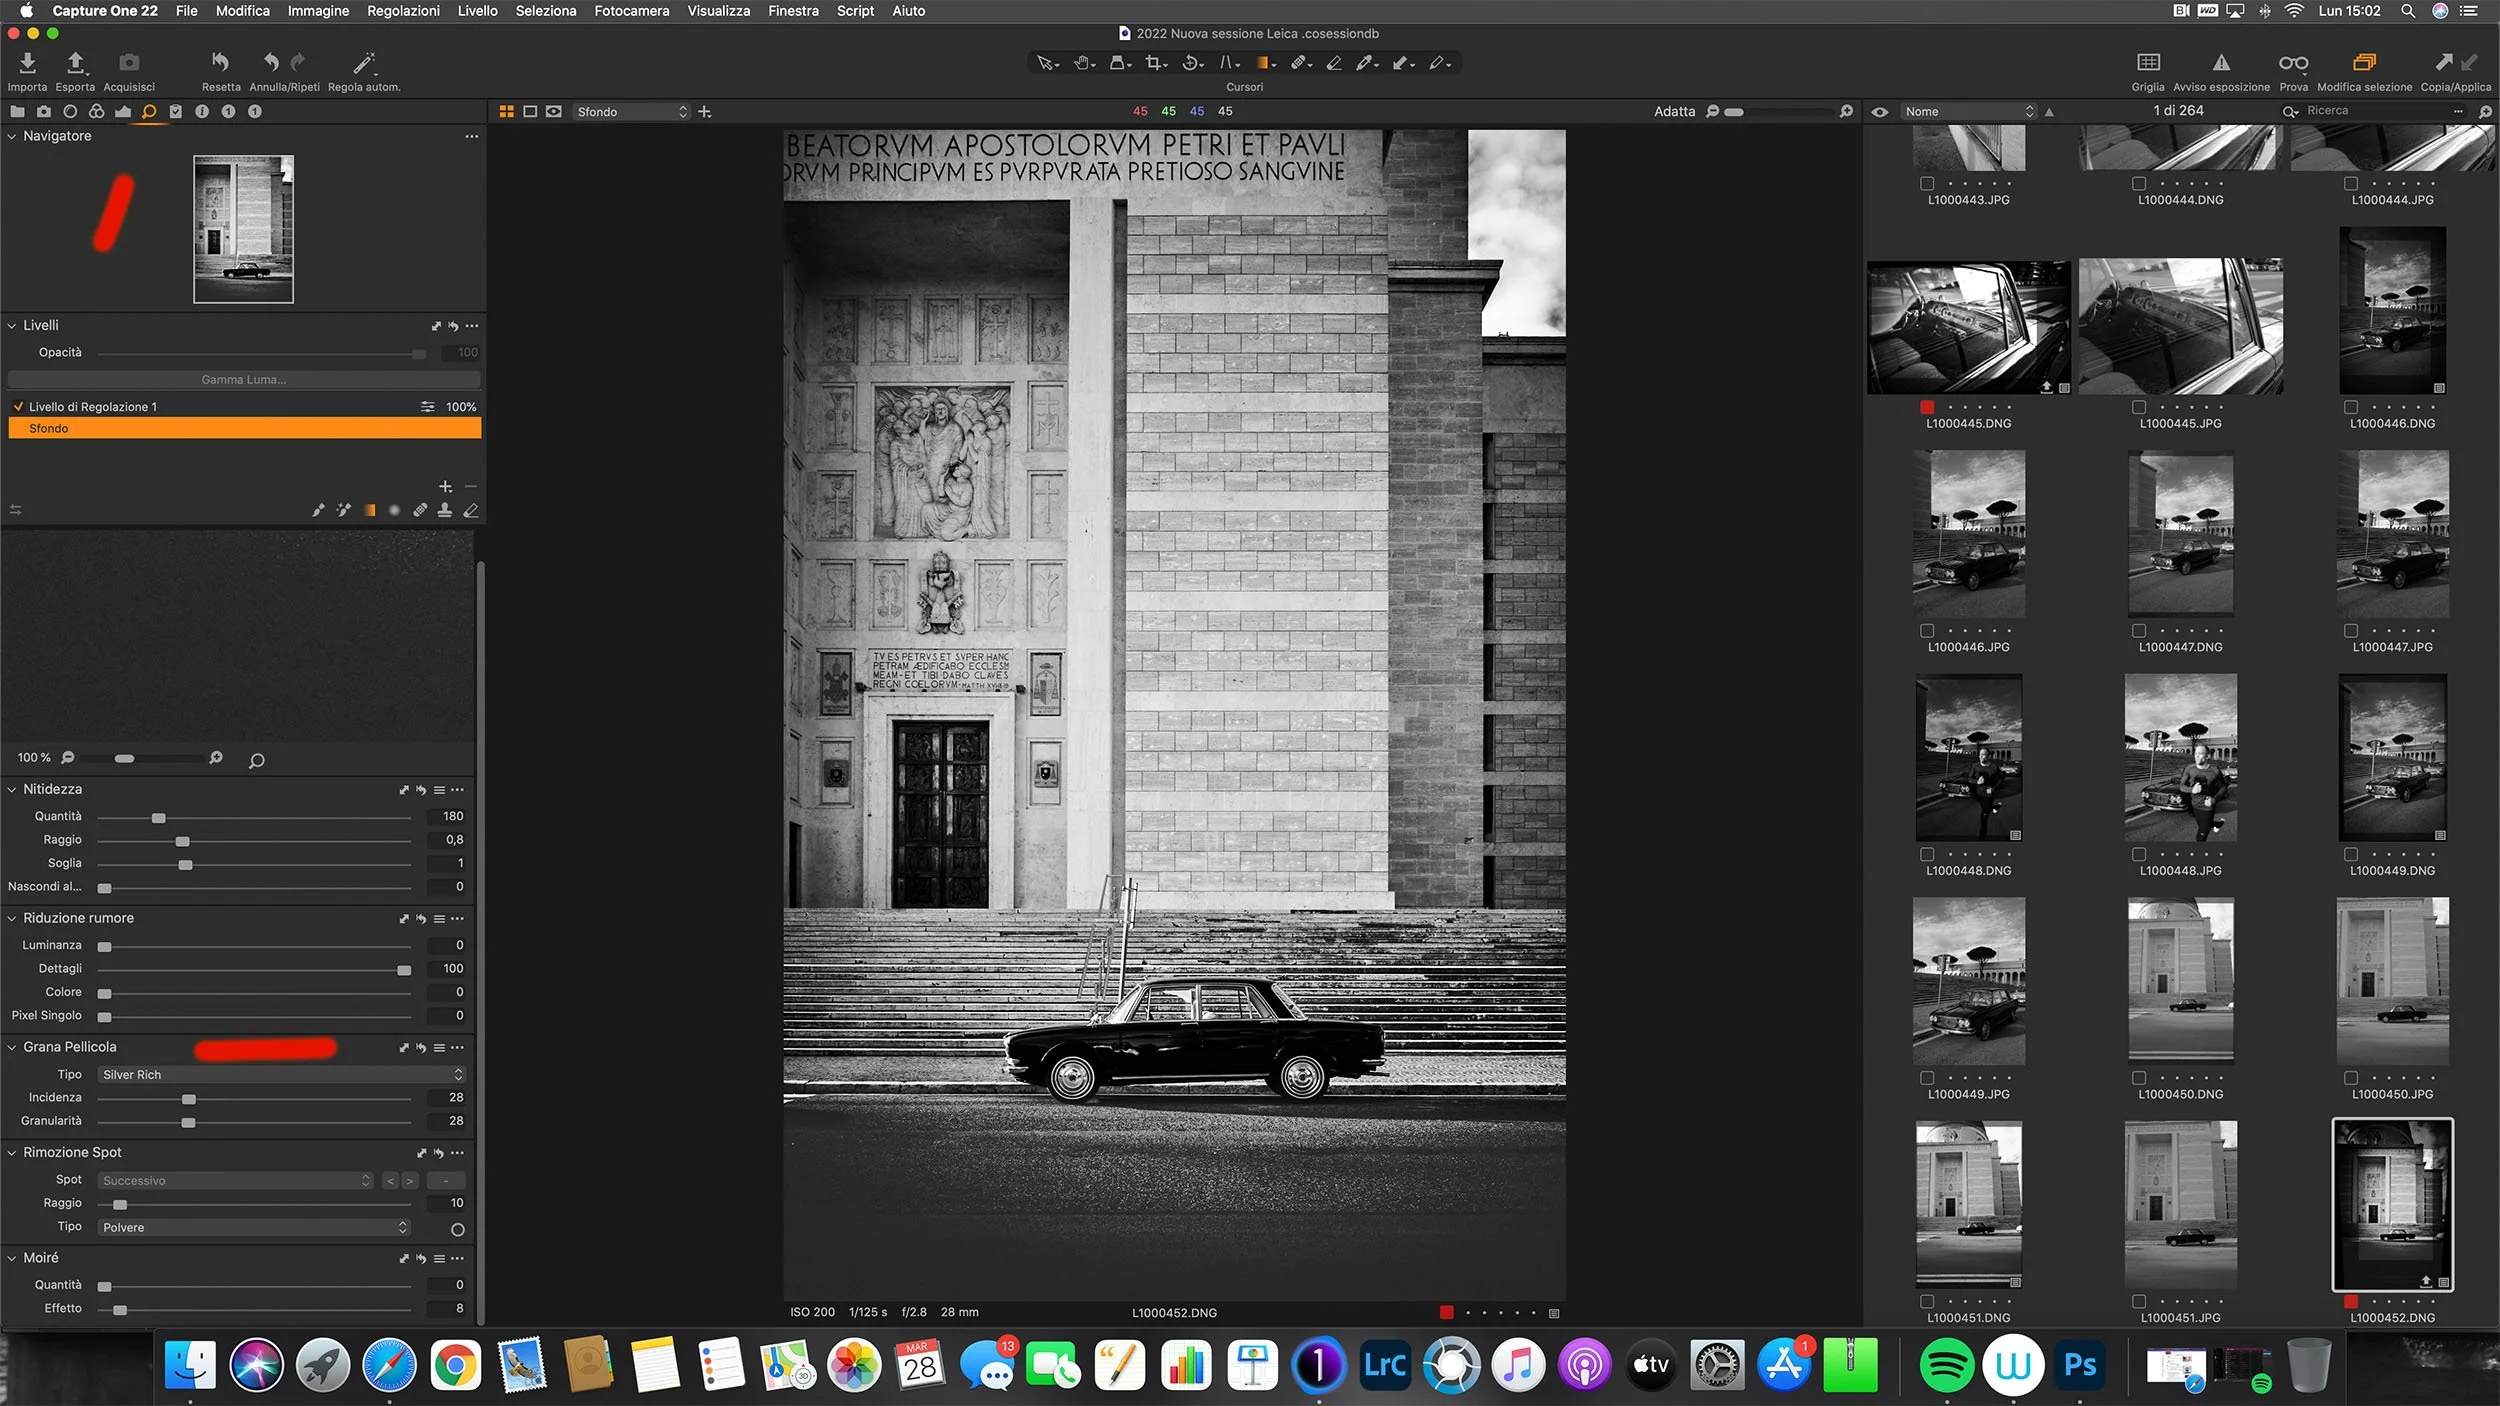Toggle browser eye visibility icon
Screen dimensions: 2500x1406
1880,112
